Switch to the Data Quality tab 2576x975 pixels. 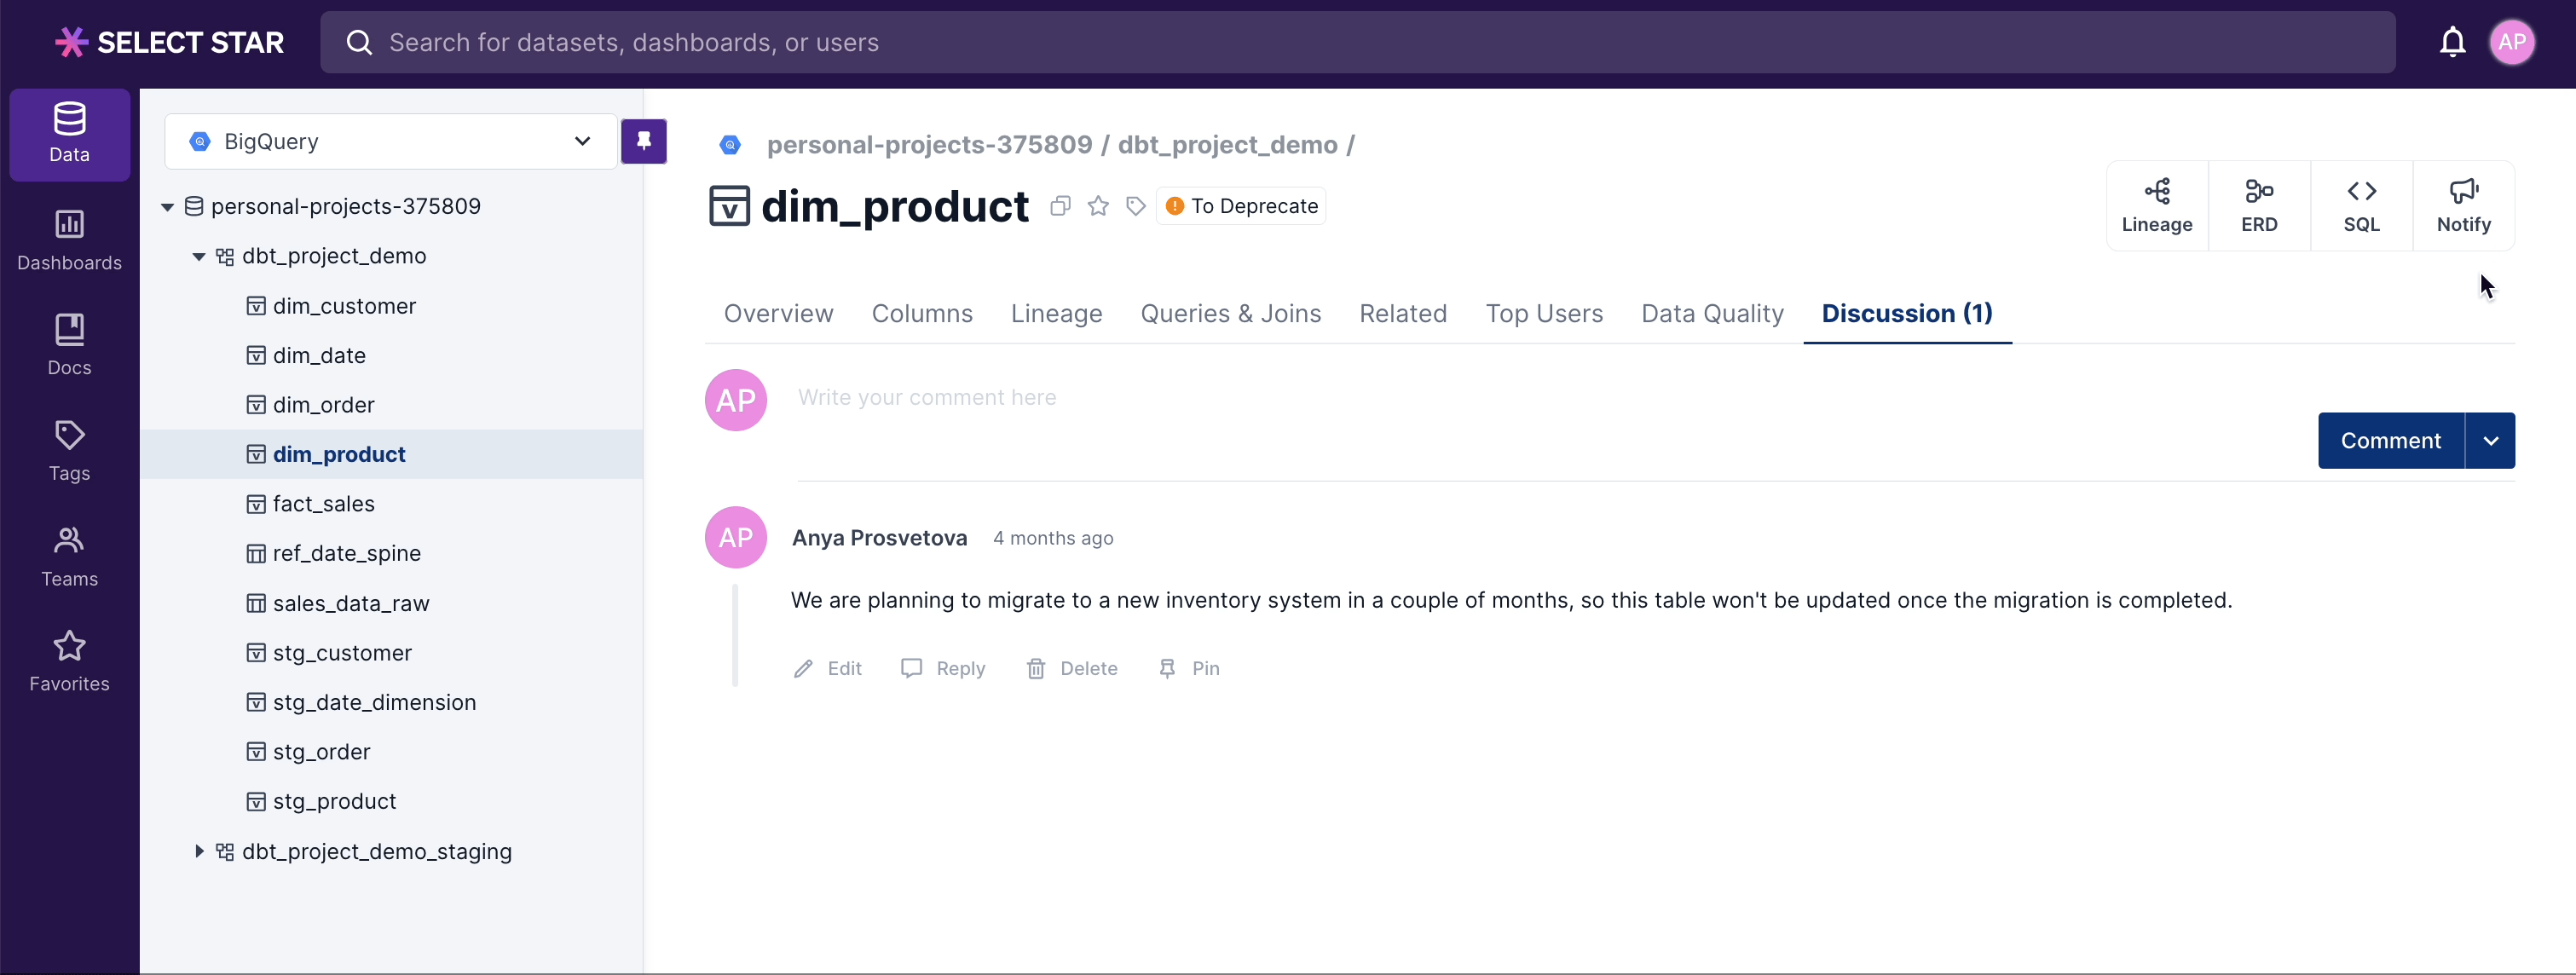[1712, 313]
